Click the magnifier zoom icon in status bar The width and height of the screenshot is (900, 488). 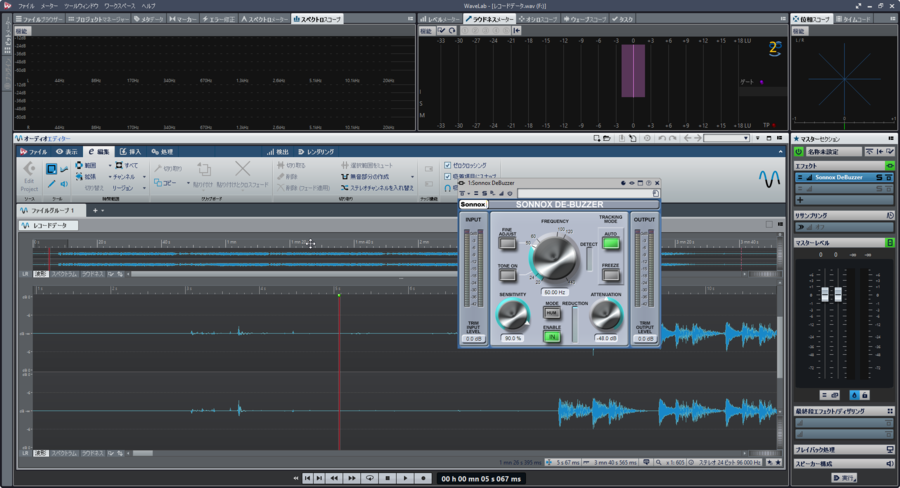(x=659, y=462)
